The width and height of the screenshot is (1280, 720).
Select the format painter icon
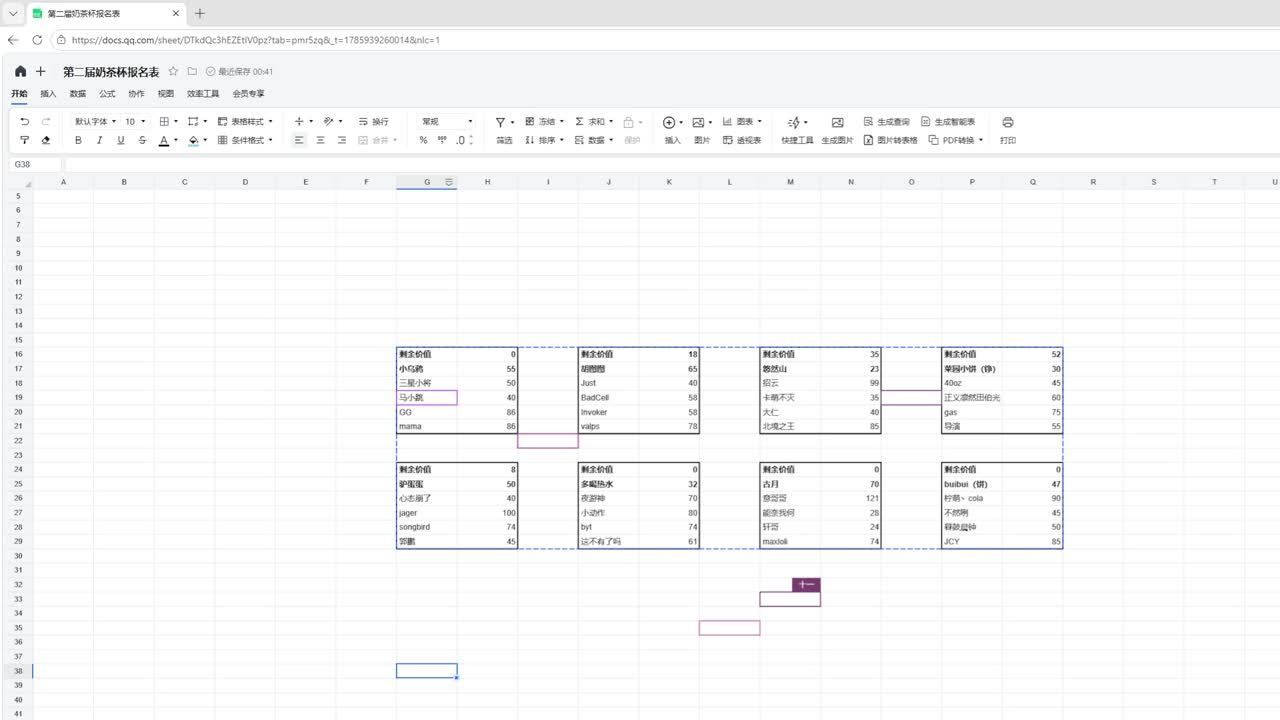(25, 141)
